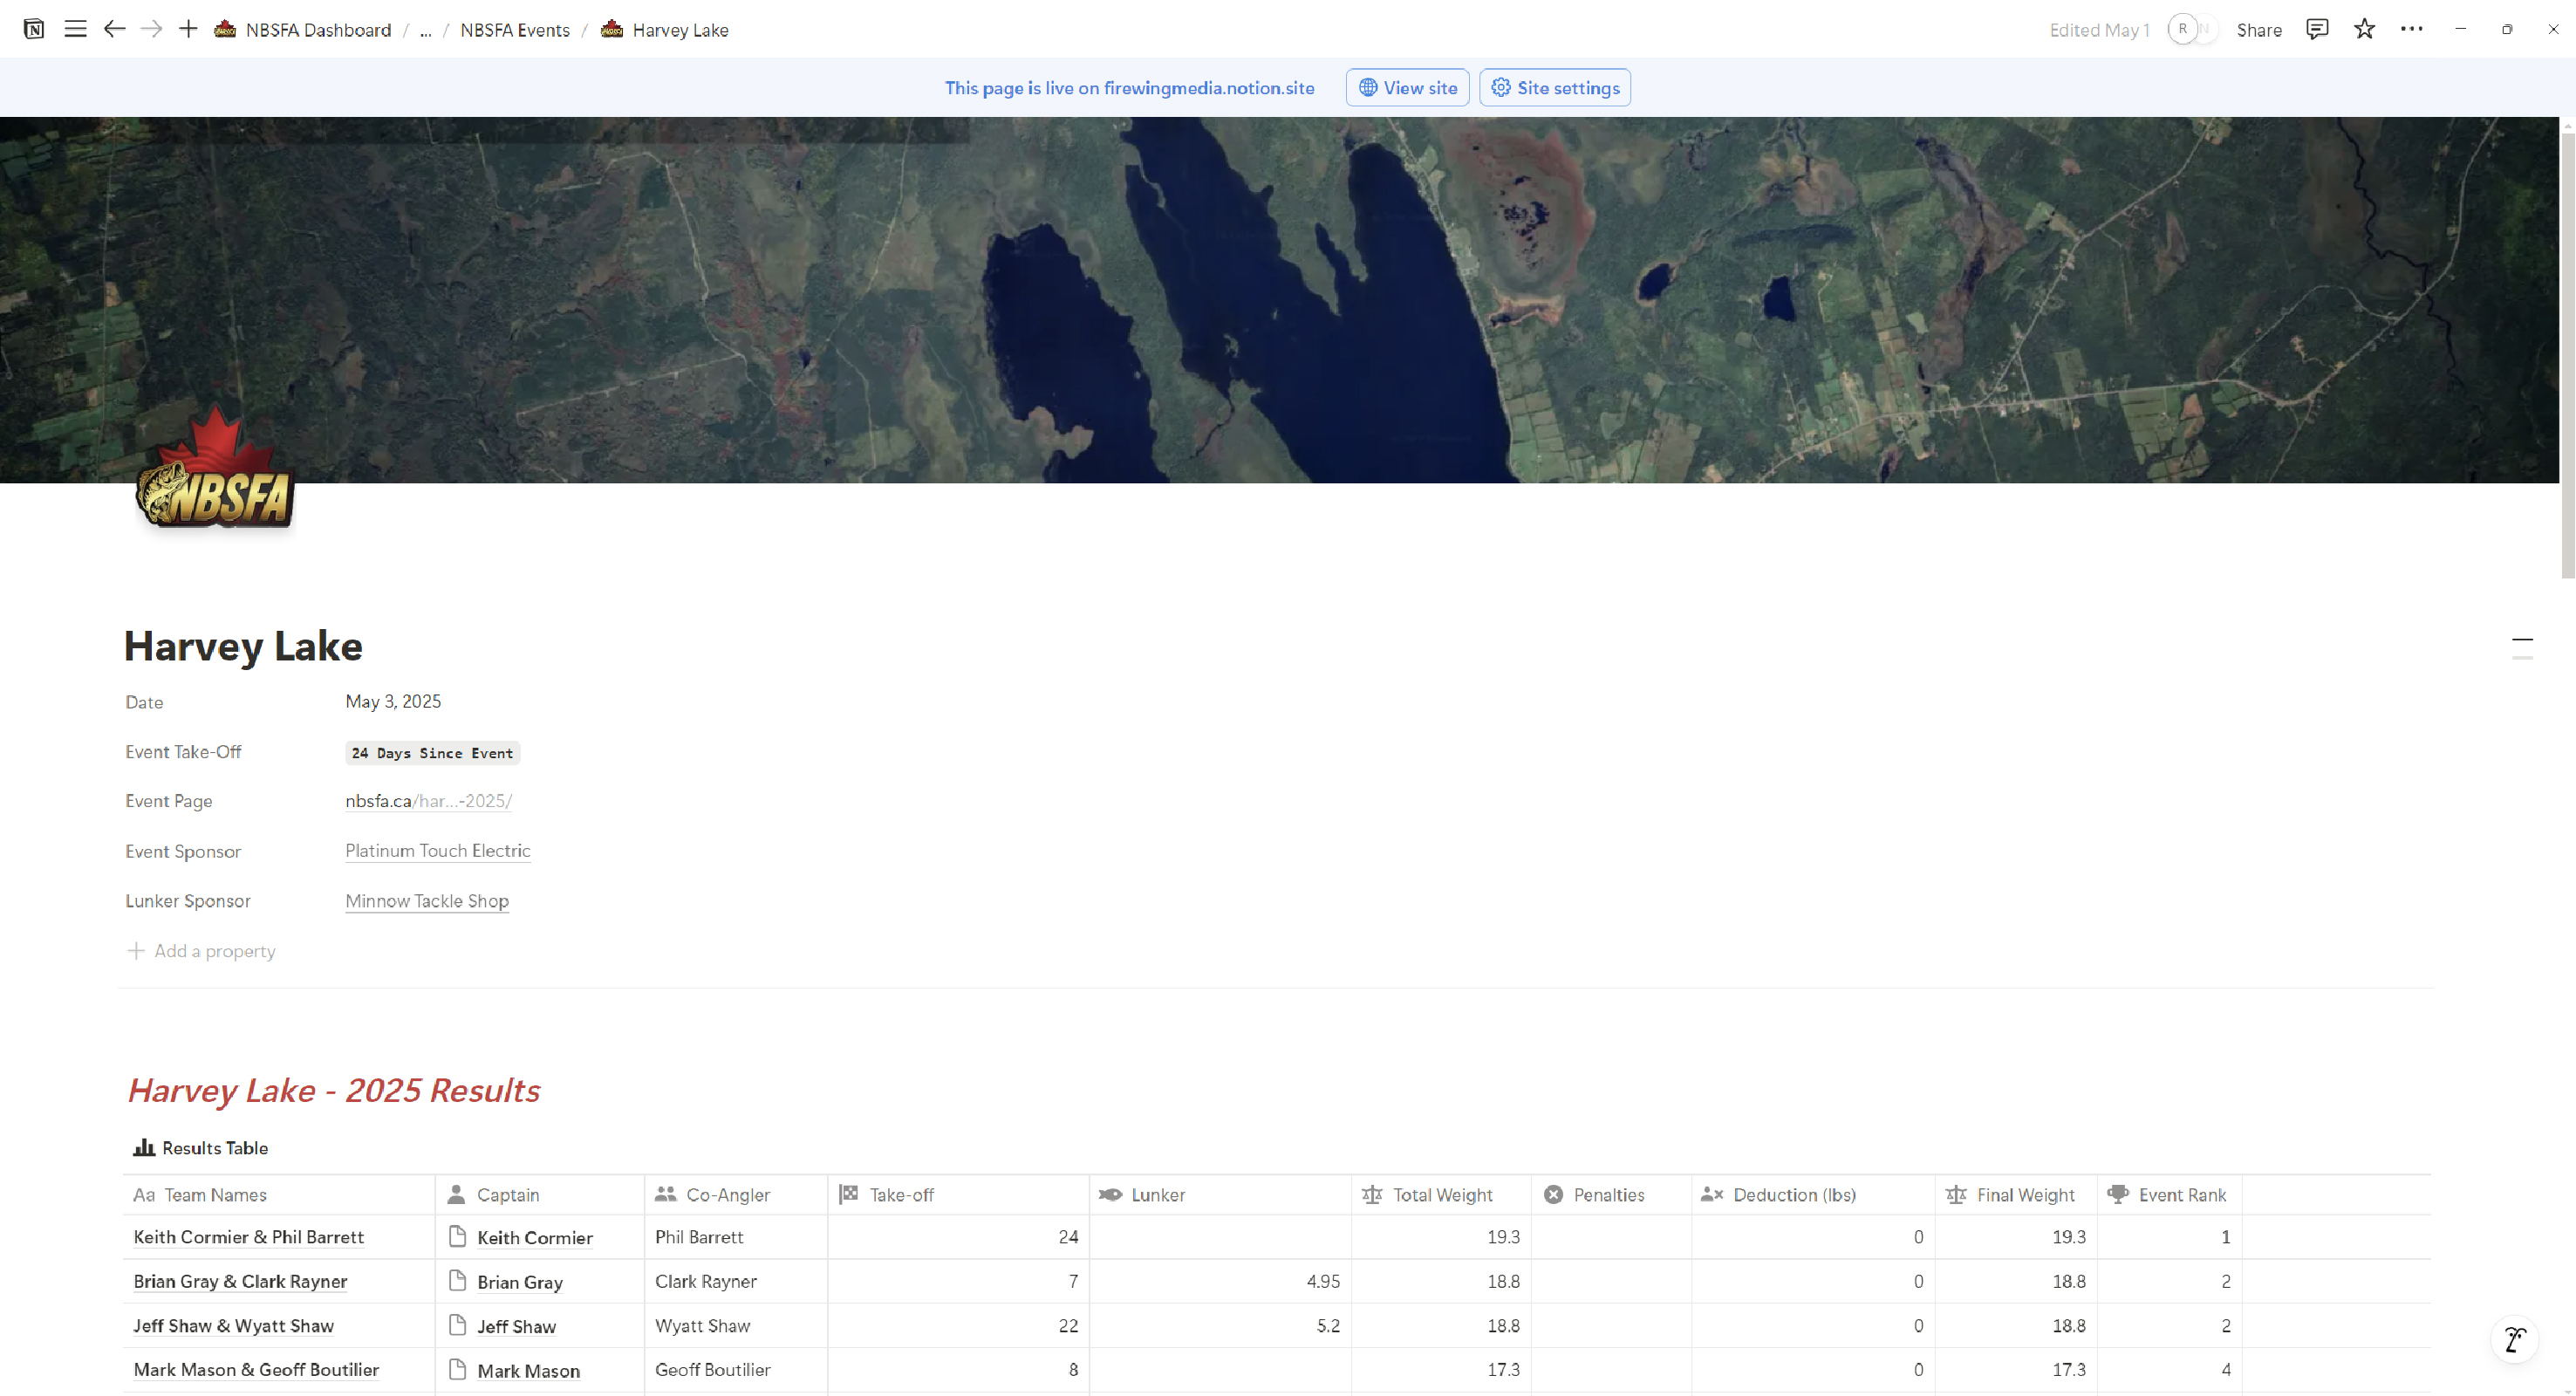Screen dimensions: 2576x1396
Task: Open Keith Cormier captain page icon
Action: click(458, 1237)
